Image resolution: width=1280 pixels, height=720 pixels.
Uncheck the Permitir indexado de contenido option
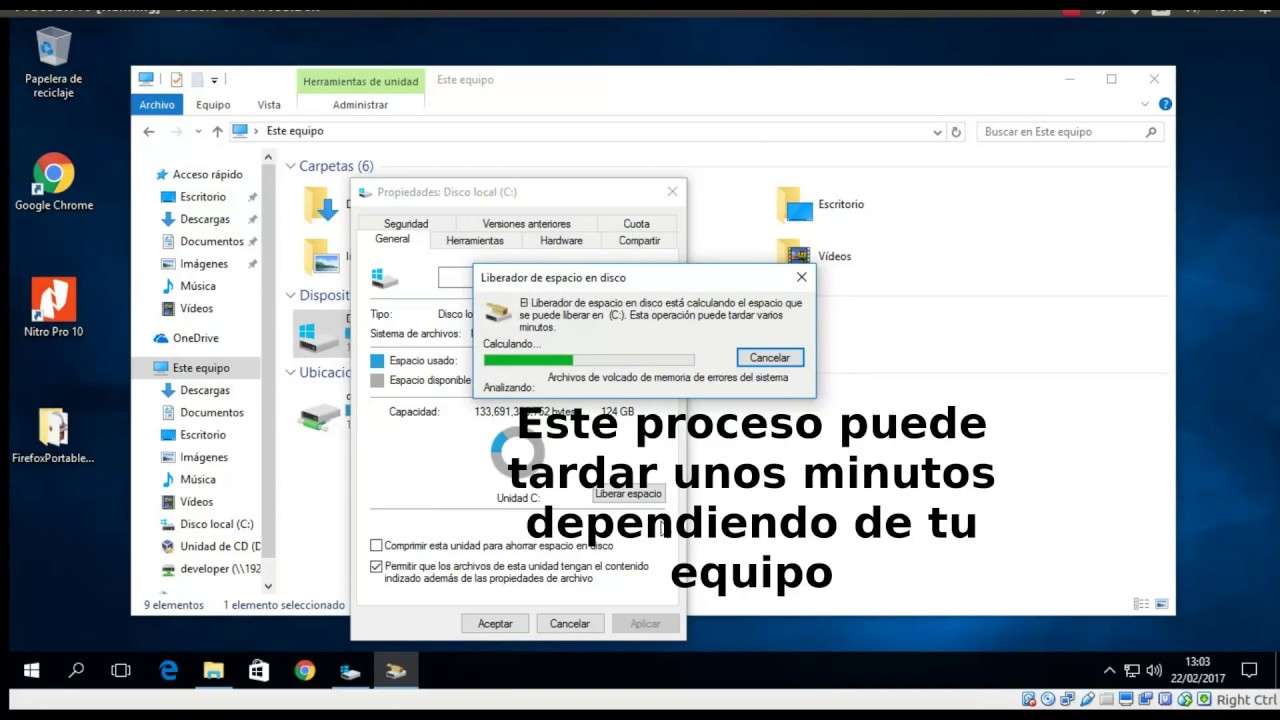[376, 566]
